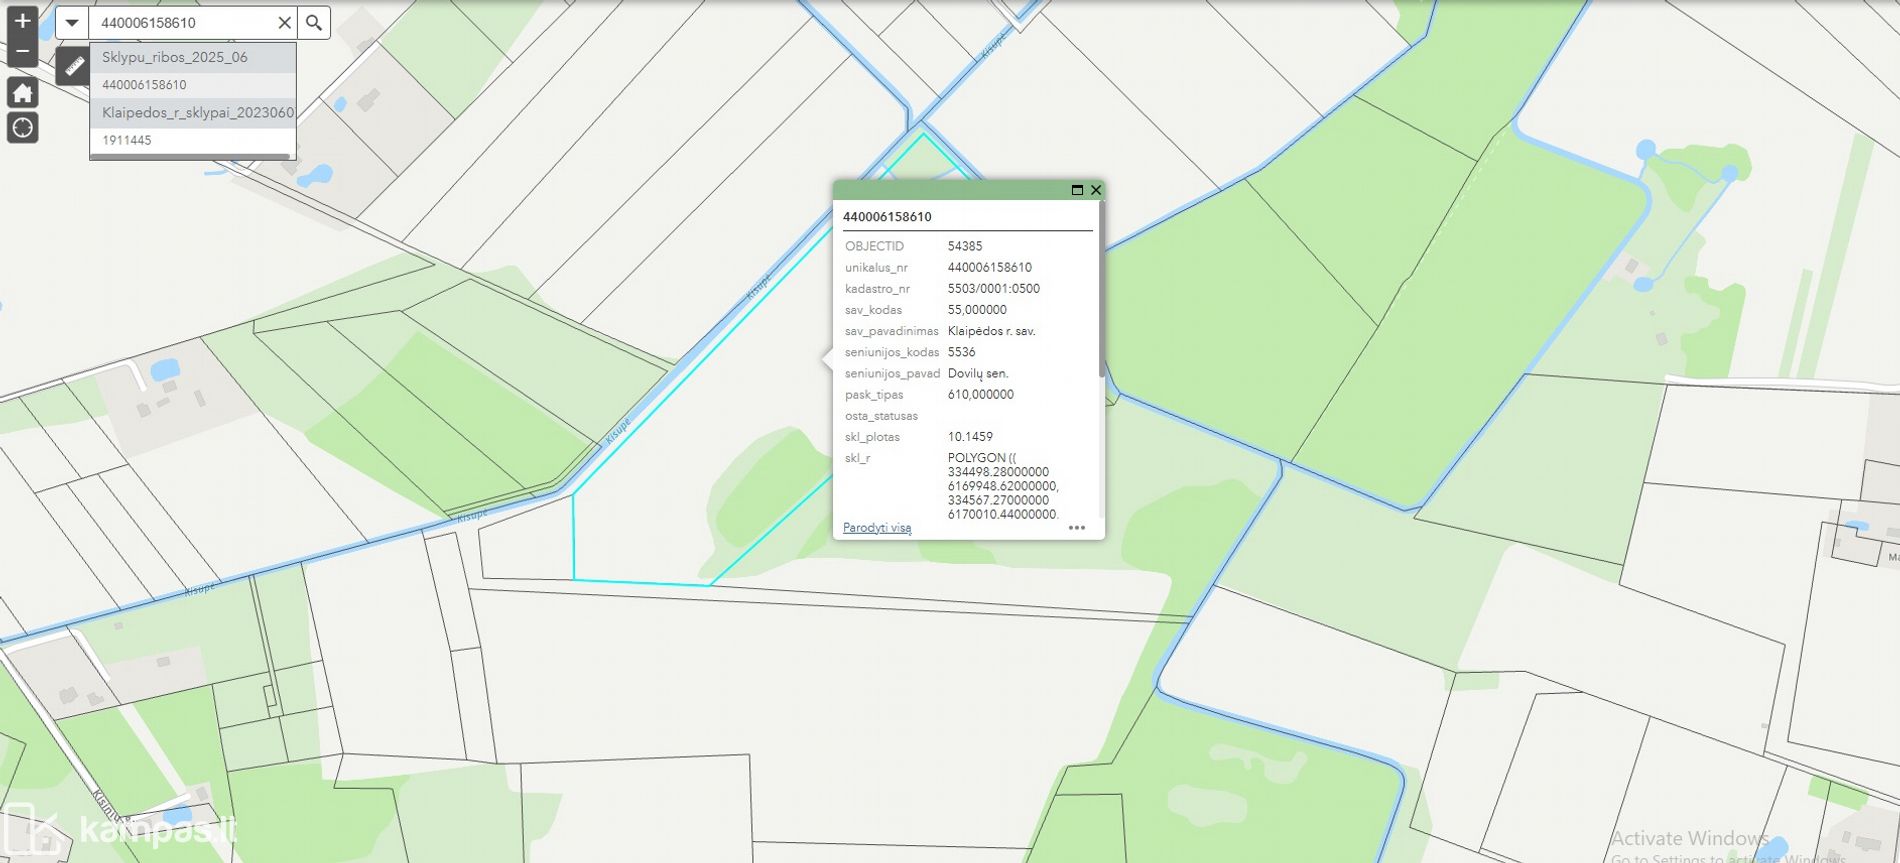Click the Sklypu_ribos_2025_06 group header
Screen dimensions: 1900x863
point(175,57)
